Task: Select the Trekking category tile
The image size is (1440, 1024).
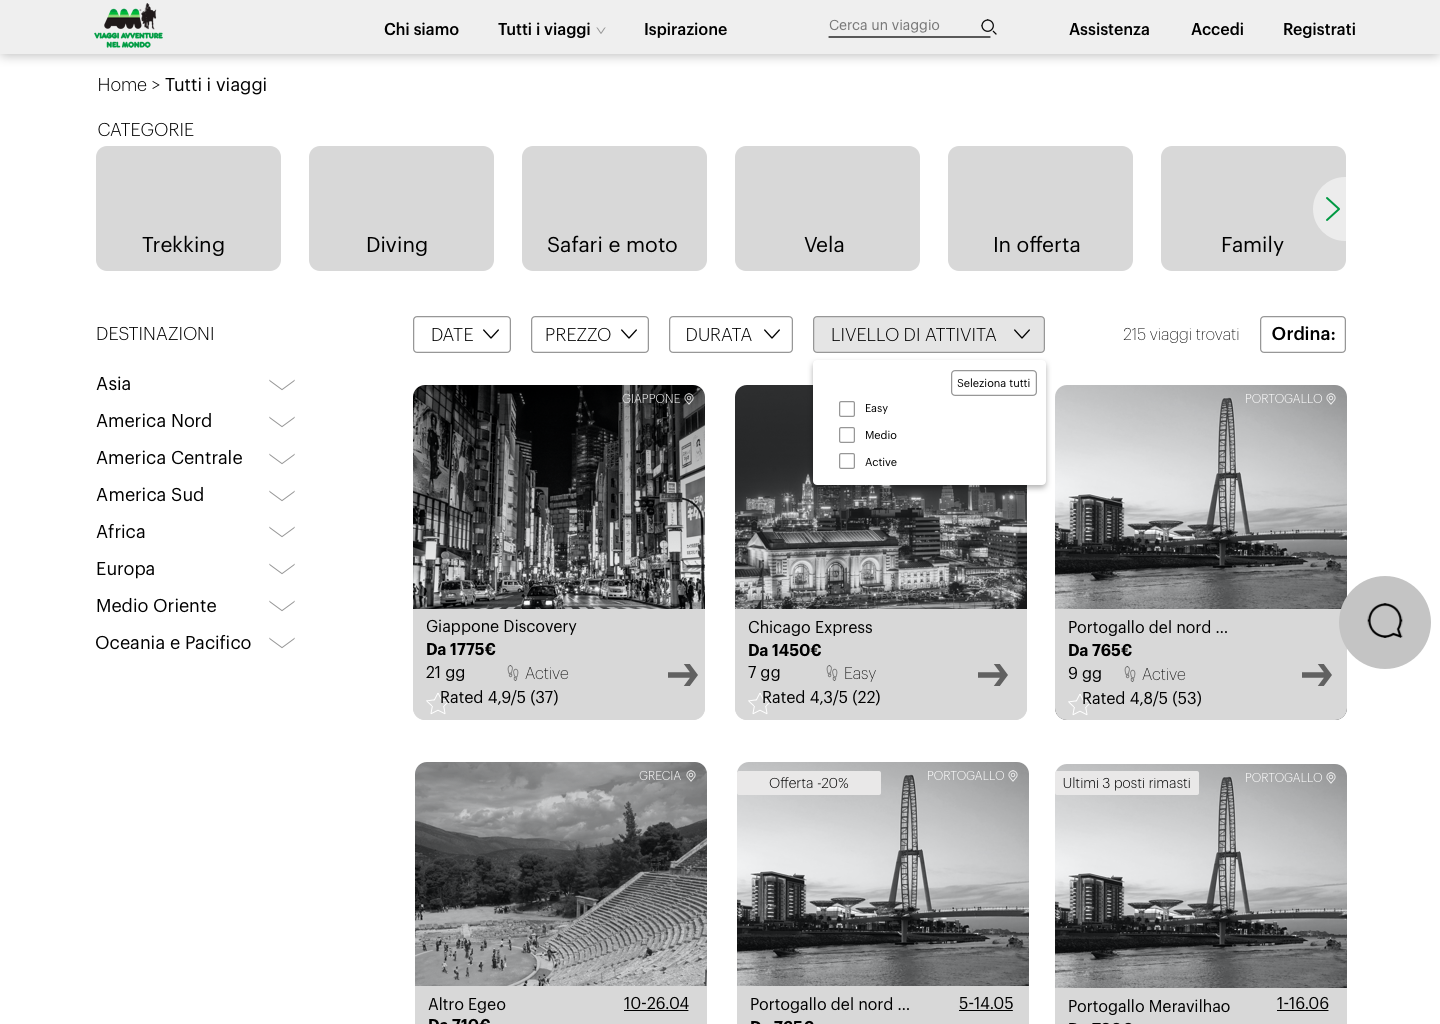Action: tap(188, 208)
